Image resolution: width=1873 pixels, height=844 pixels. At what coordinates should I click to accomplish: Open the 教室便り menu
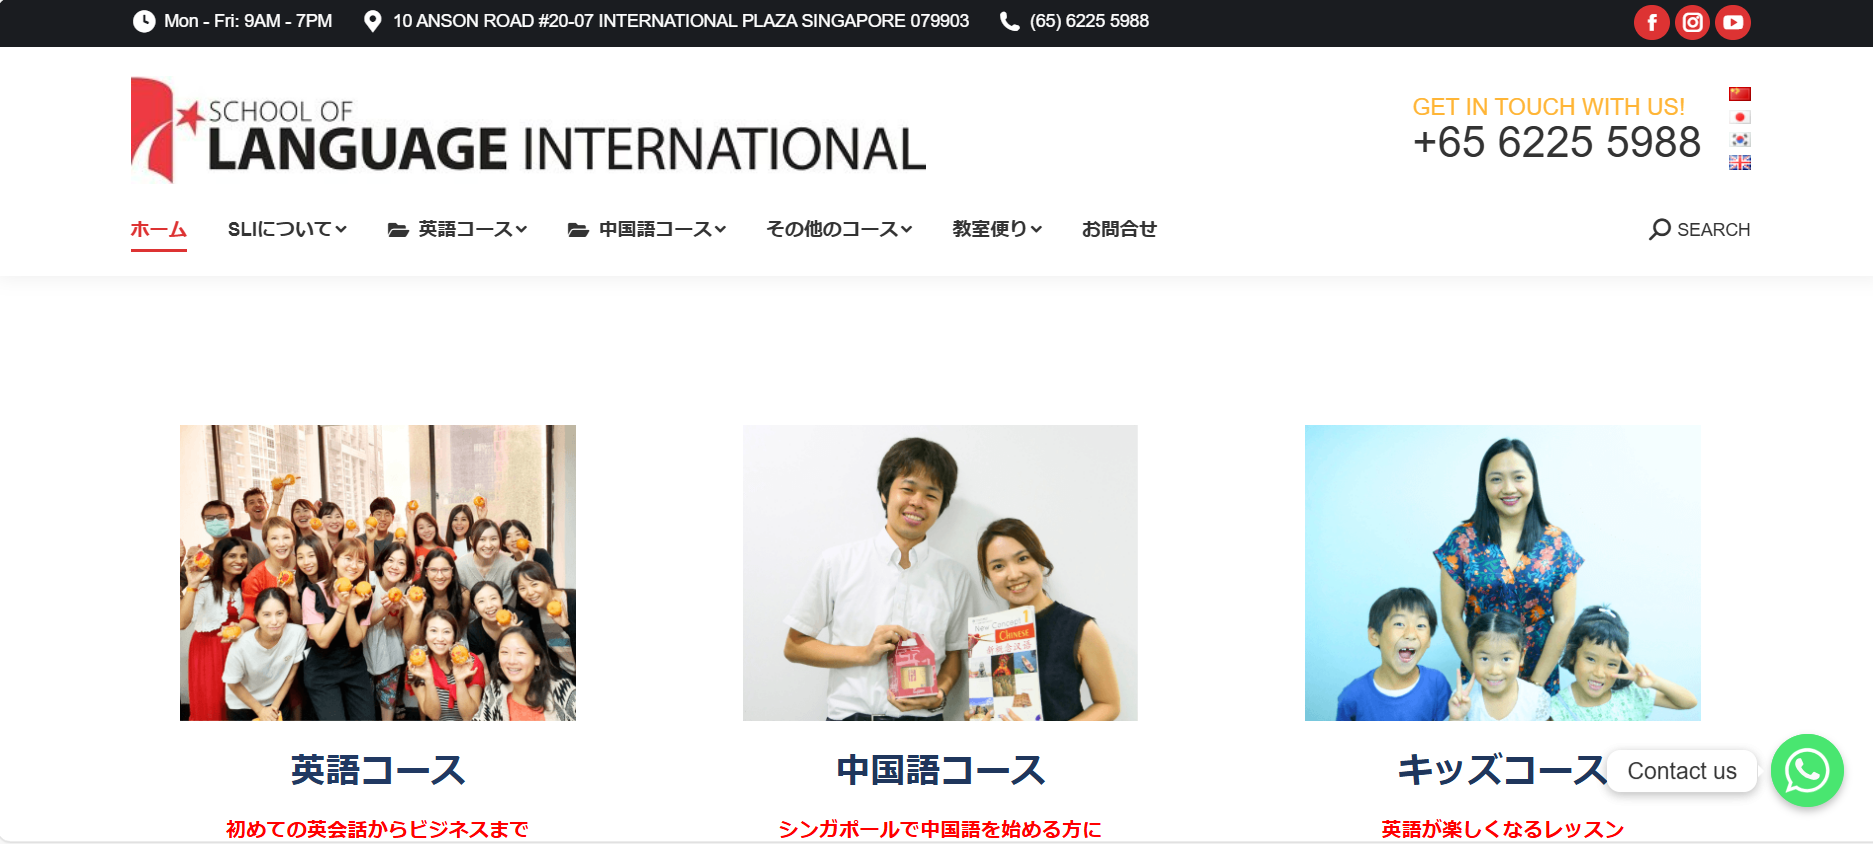tap(997, 229)
